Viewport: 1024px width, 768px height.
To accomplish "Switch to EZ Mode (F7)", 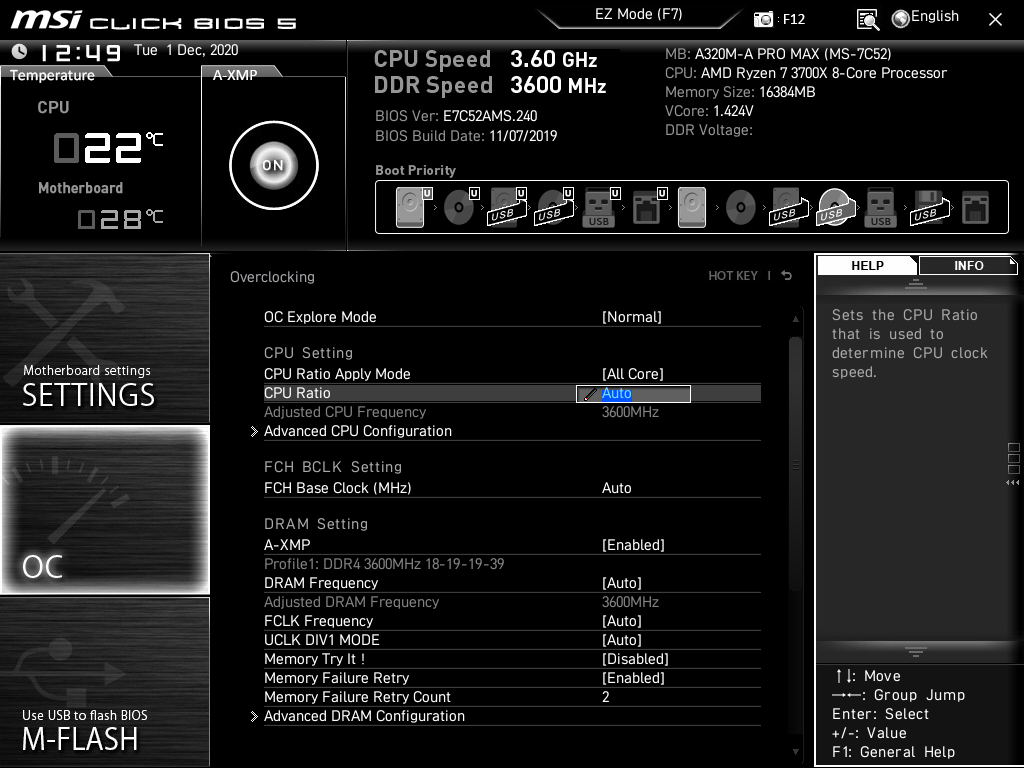I will [638, 14].
